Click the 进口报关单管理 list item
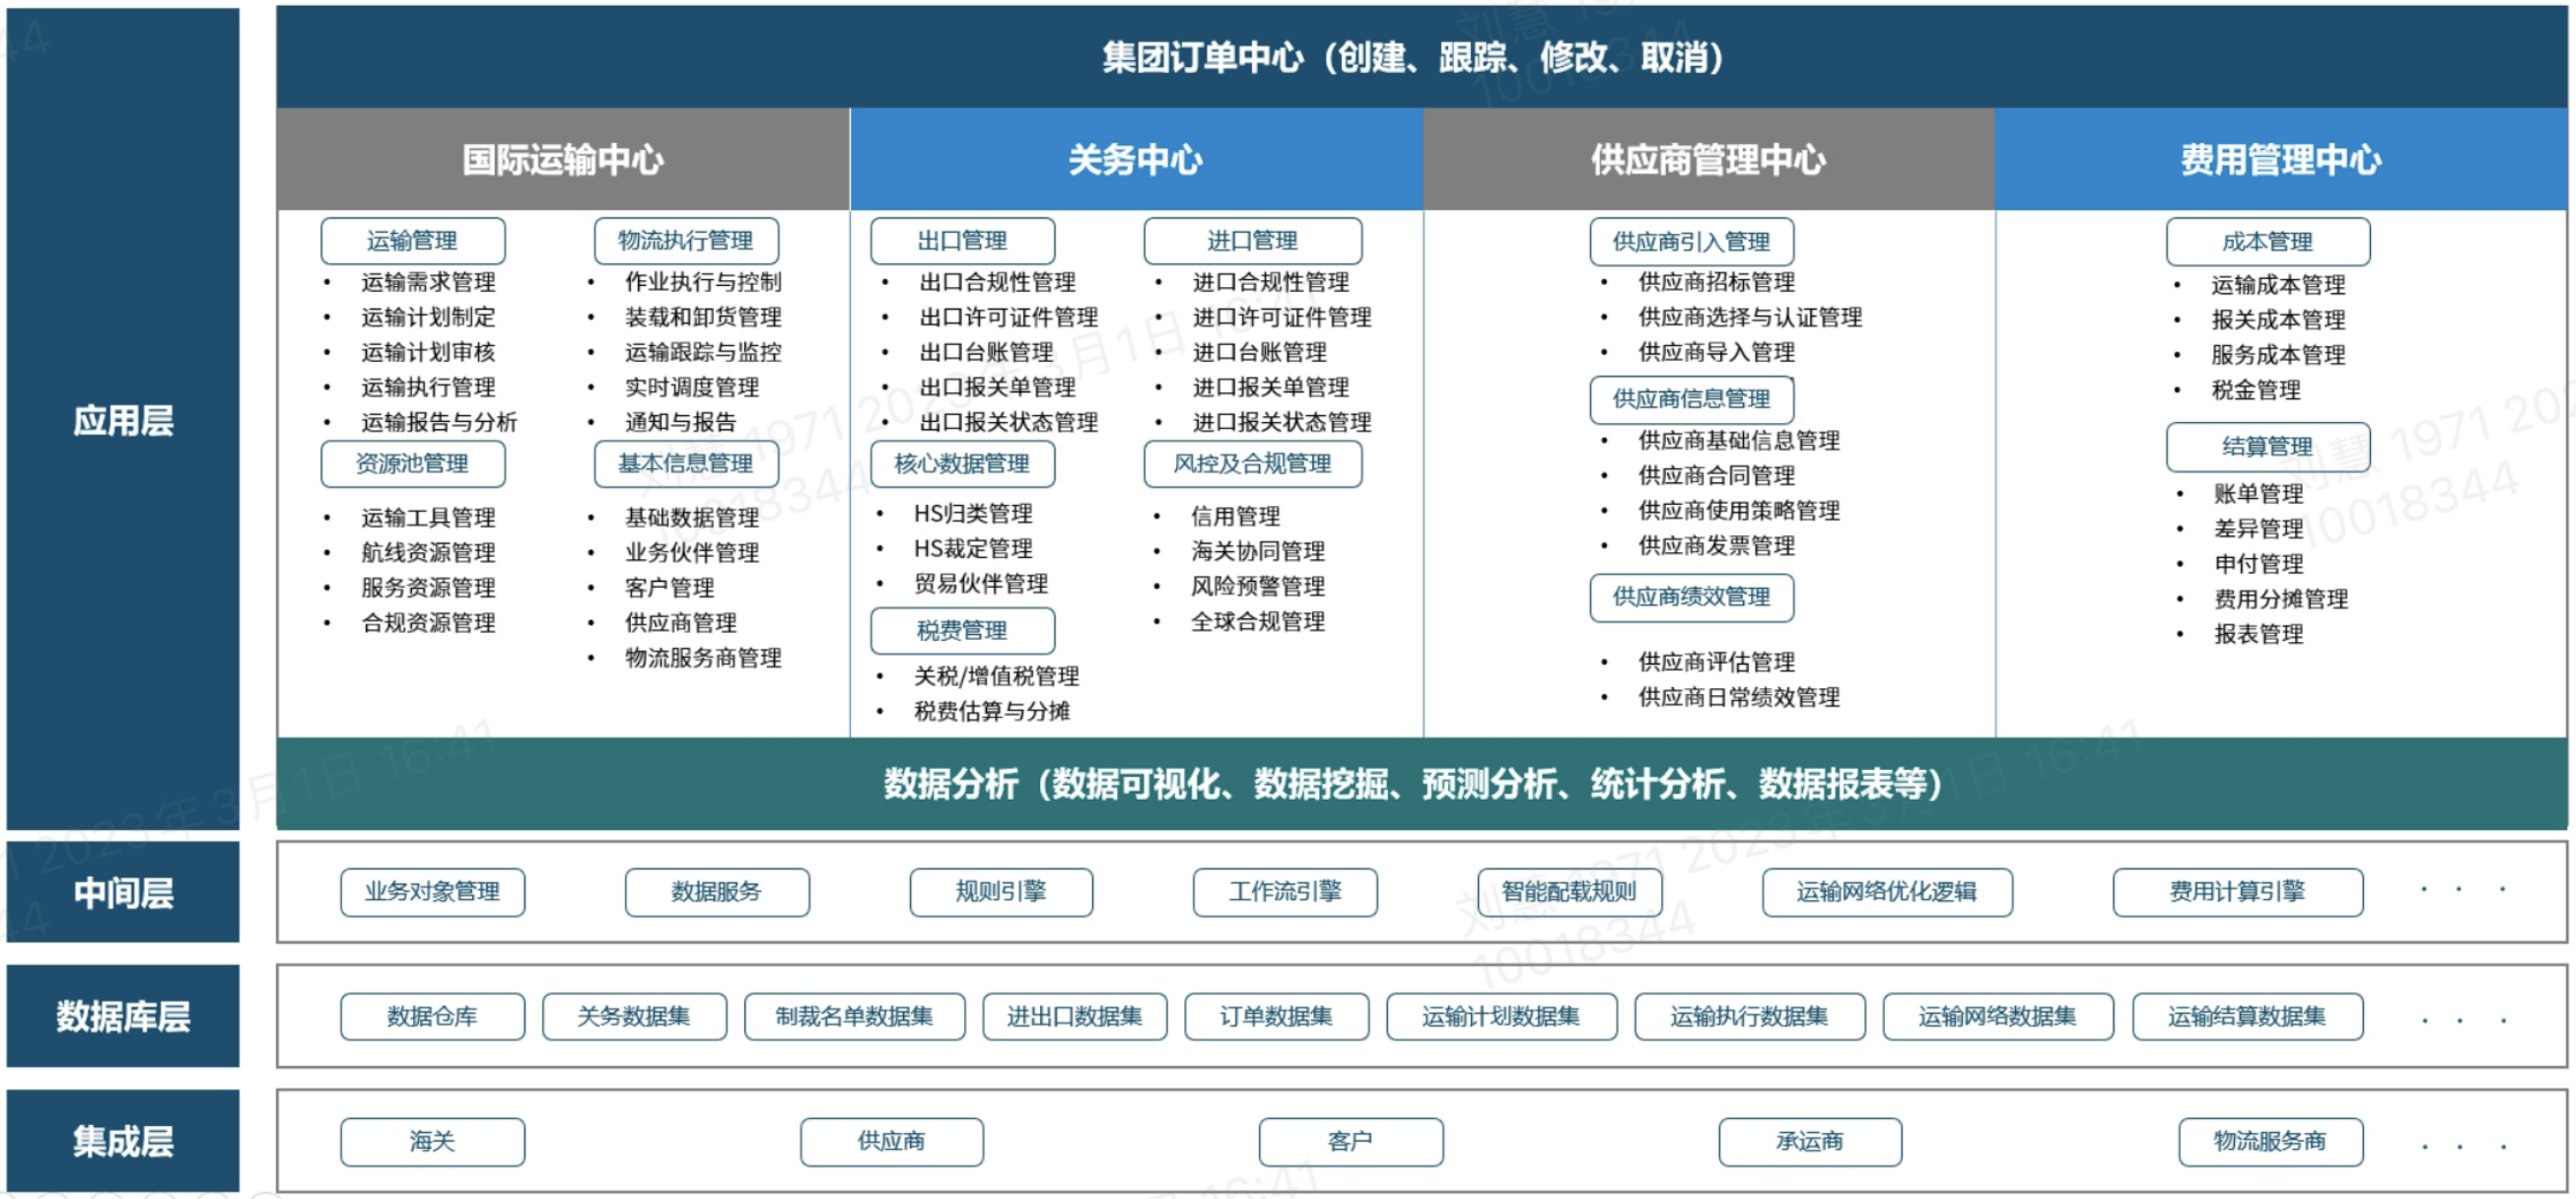The image size is (2576, 1199). point(1271,387)
